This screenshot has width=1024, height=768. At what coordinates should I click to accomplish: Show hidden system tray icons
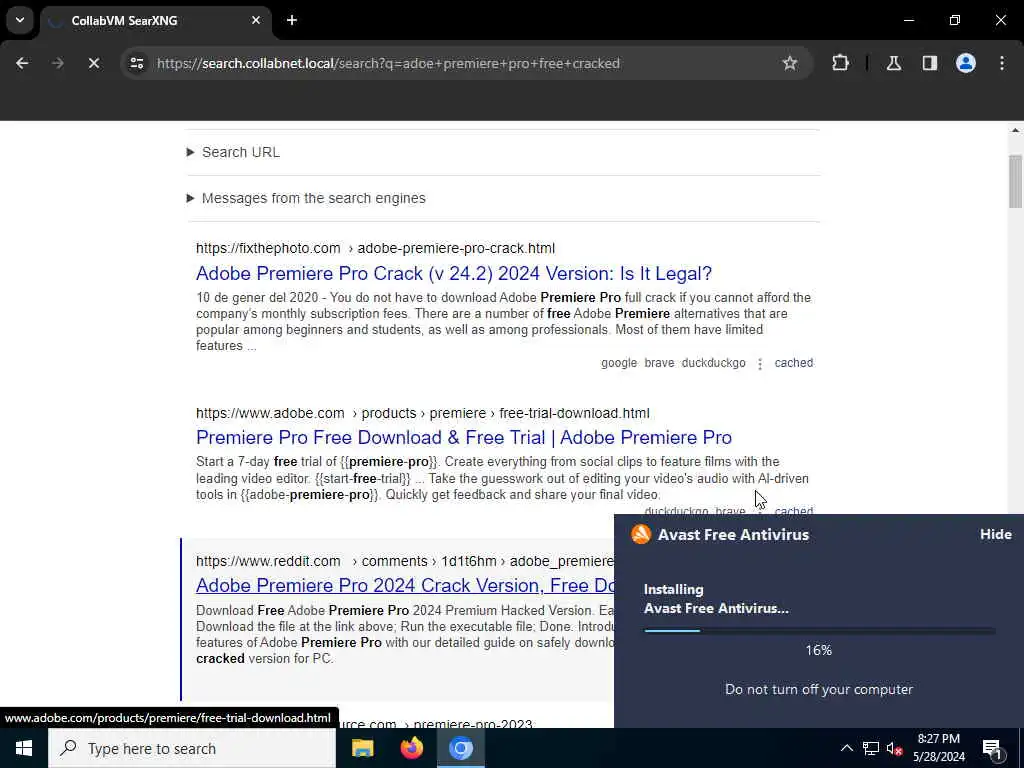click(846, 748)
